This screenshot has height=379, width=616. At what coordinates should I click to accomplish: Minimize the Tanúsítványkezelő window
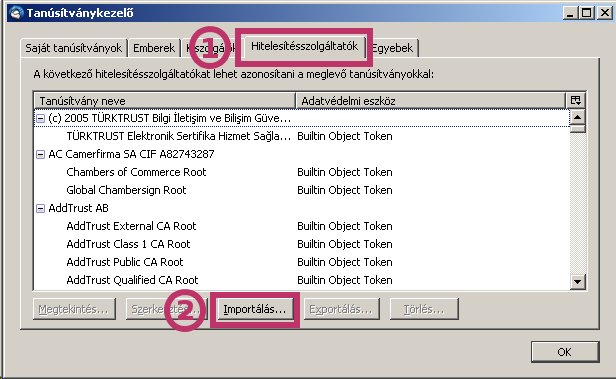570,13
